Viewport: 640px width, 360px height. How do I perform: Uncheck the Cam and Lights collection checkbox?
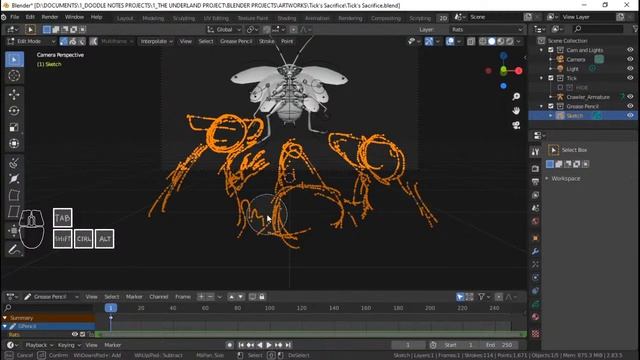click(551, 50)
